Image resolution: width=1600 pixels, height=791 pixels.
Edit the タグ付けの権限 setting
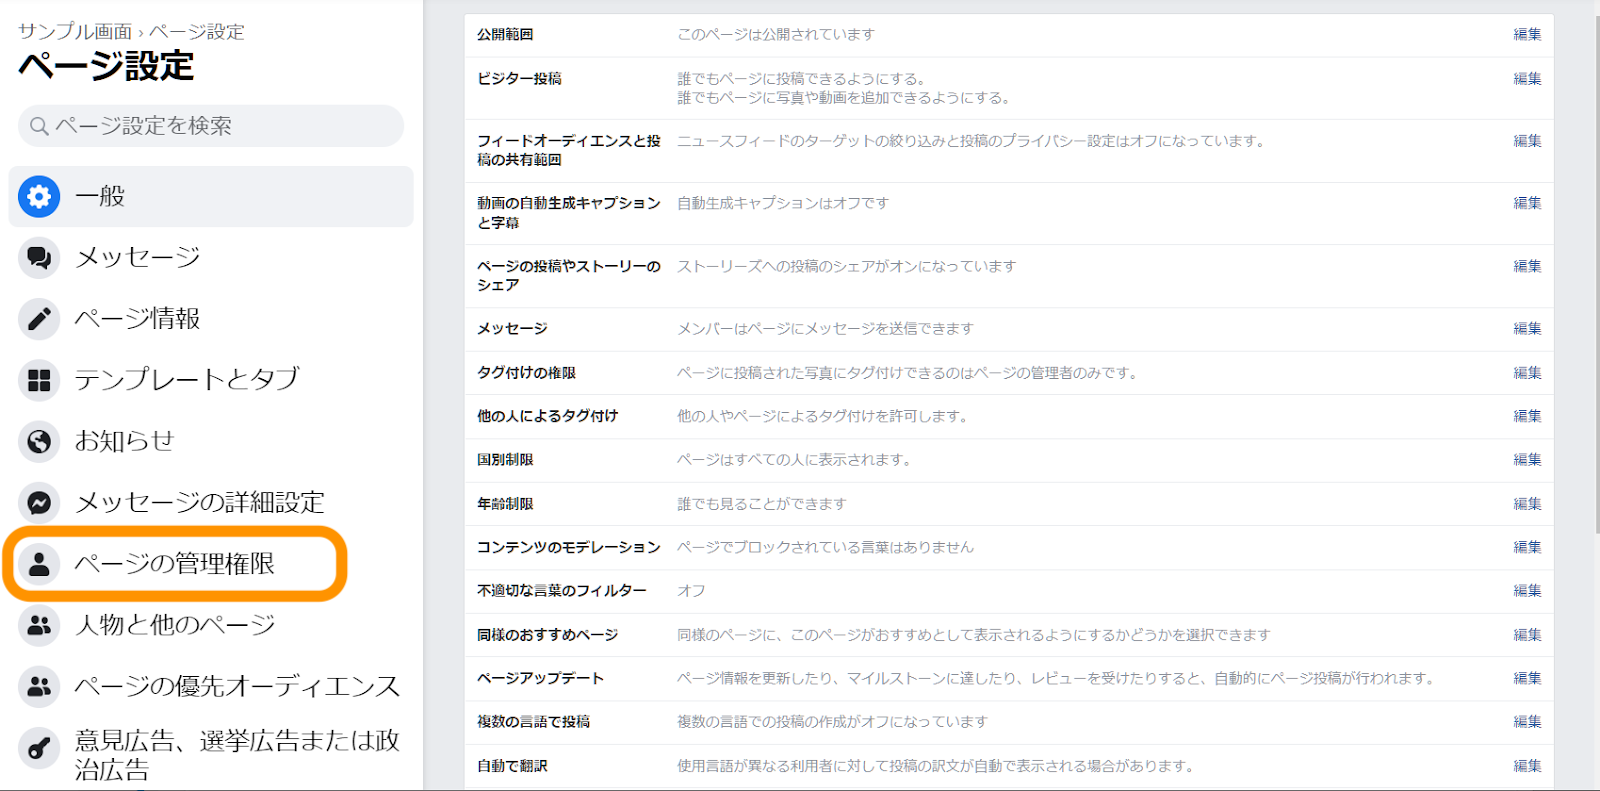click(1527, 373)
